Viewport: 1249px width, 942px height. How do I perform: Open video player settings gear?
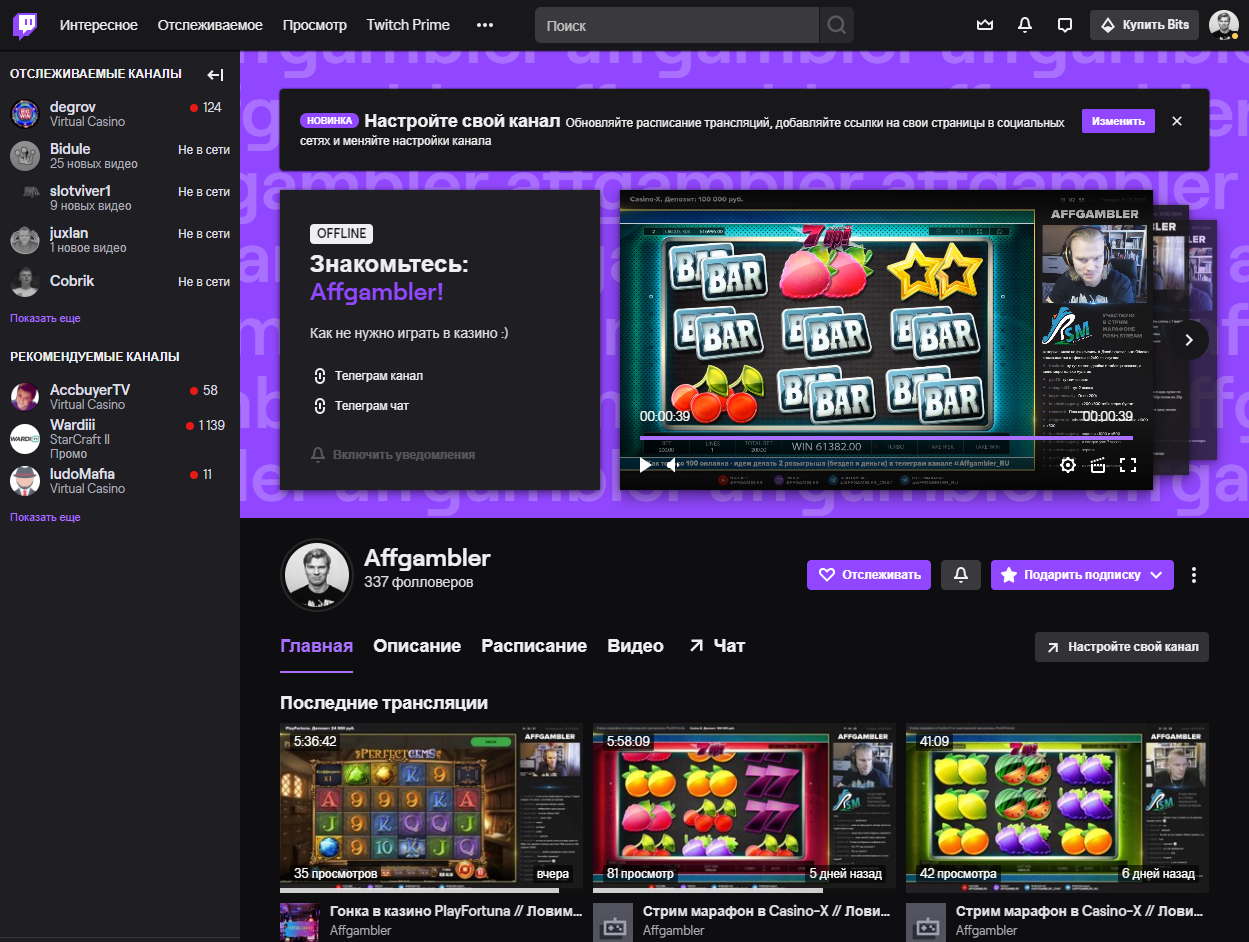point(1068,465)
